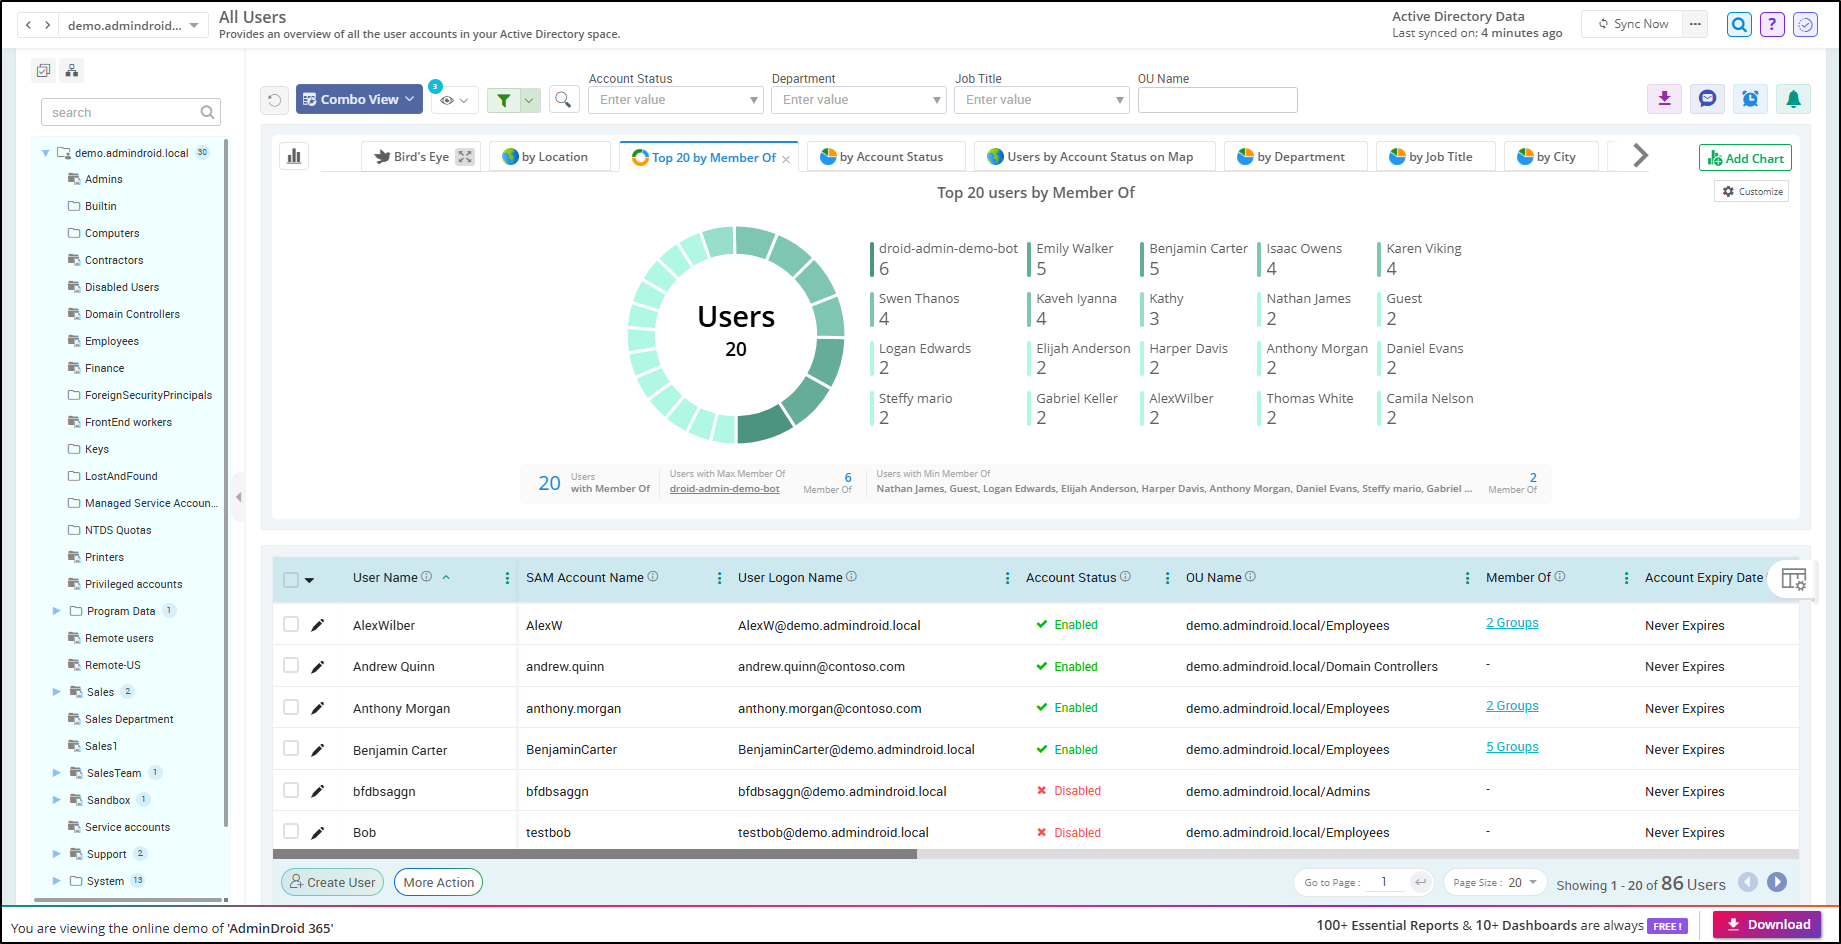Open the more options ellipsis next to Sync Now
The width and height of the screenshot is (1841, 944).
pyautogui.click(x=1694, y=24)
